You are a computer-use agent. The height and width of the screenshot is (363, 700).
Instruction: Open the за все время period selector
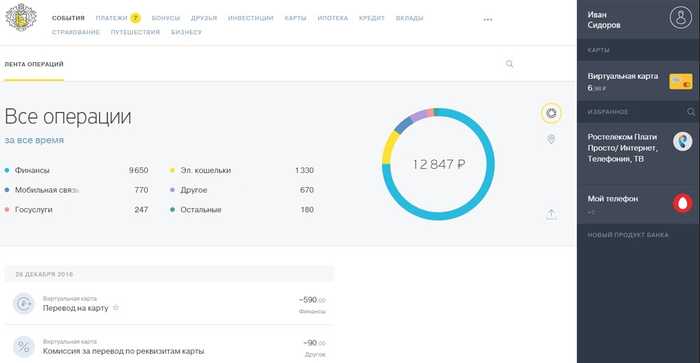[x=34, y=140]
